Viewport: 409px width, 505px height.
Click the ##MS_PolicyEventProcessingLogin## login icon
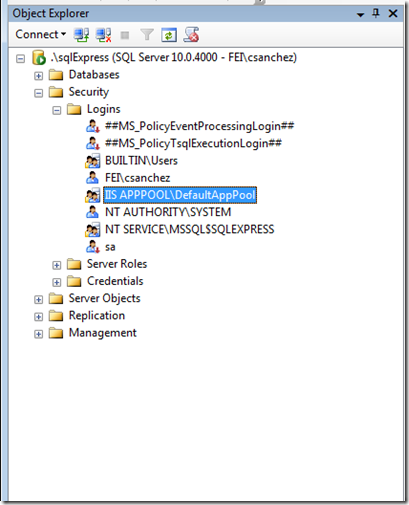pyautogui.click(x=92, y=126)
